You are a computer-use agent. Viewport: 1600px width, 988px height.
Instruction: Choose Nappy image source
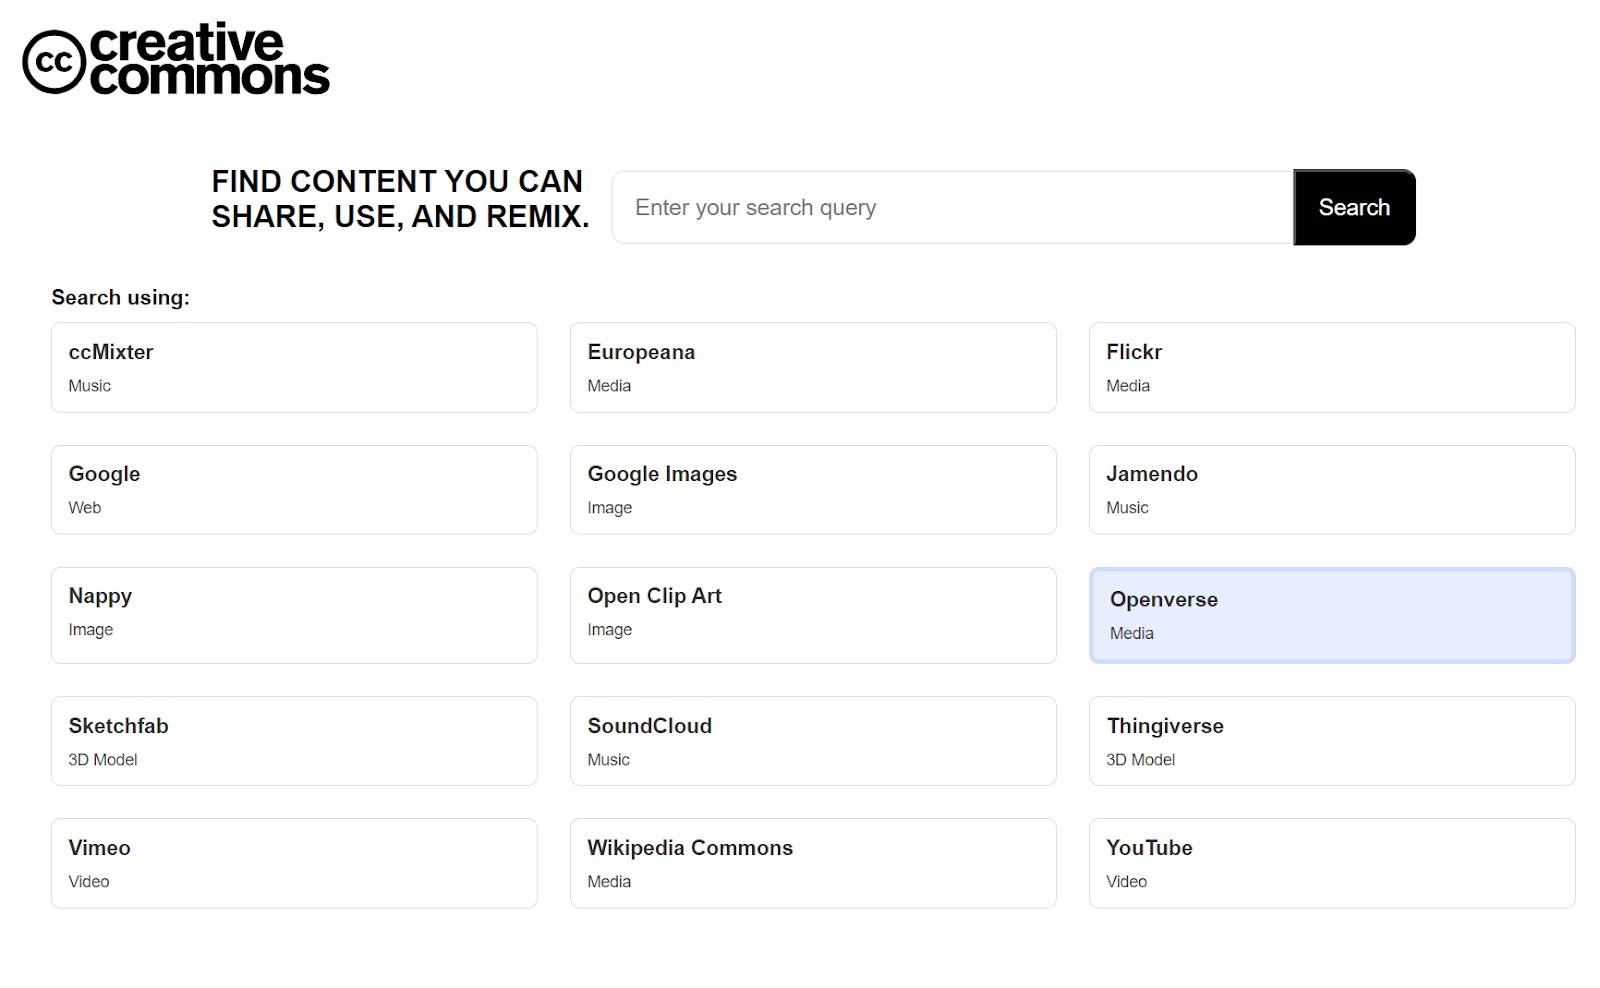click(294, 615)
